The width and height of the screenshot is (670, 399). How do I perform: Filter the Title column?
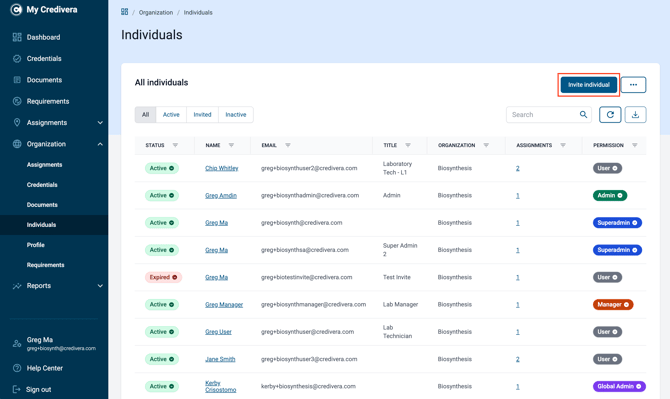coord(408,145)
